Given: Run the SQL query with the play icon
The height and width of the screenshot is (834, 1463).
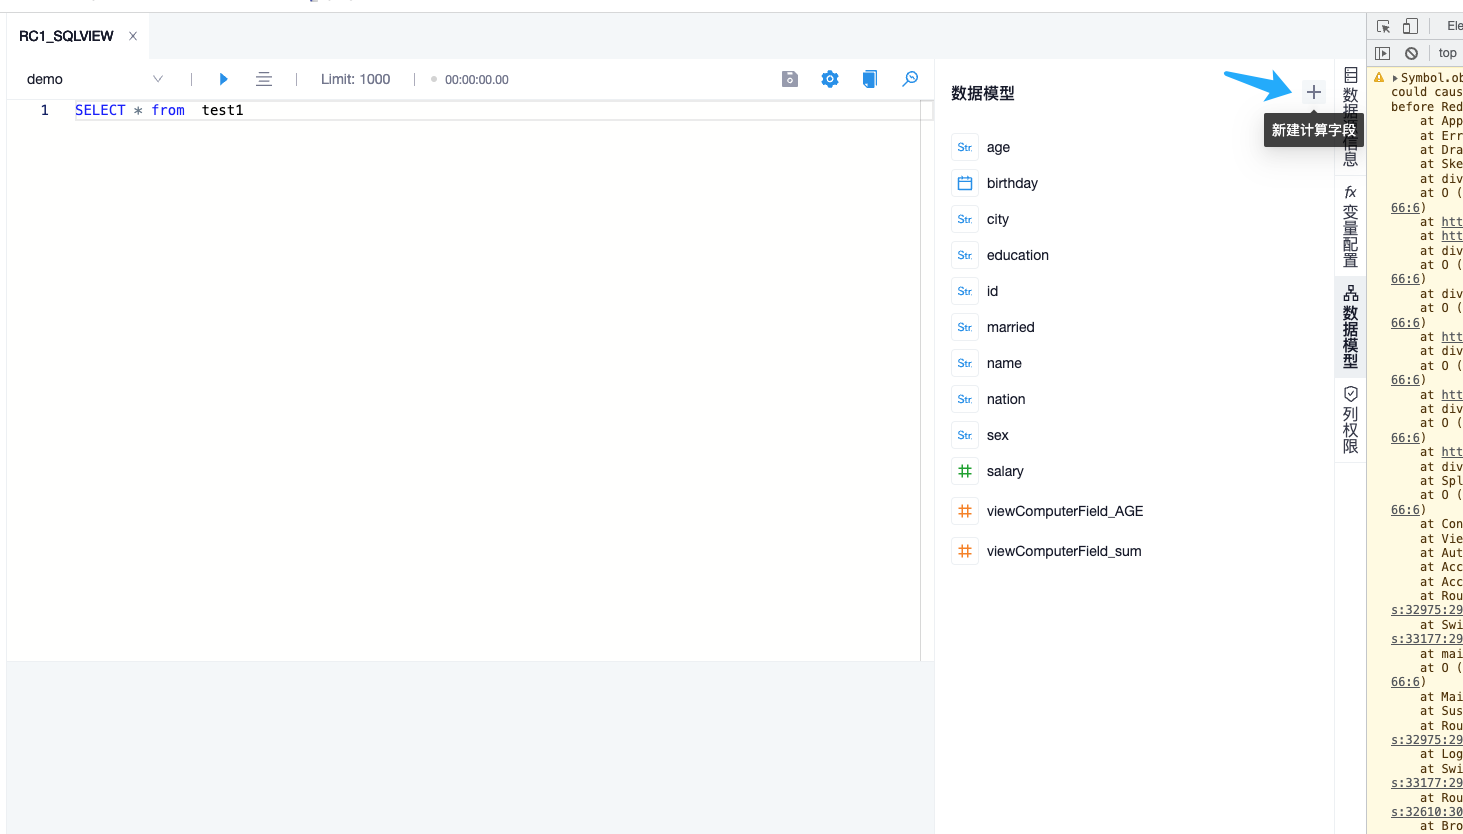Looking at the screenshot, I should (223, 79).
